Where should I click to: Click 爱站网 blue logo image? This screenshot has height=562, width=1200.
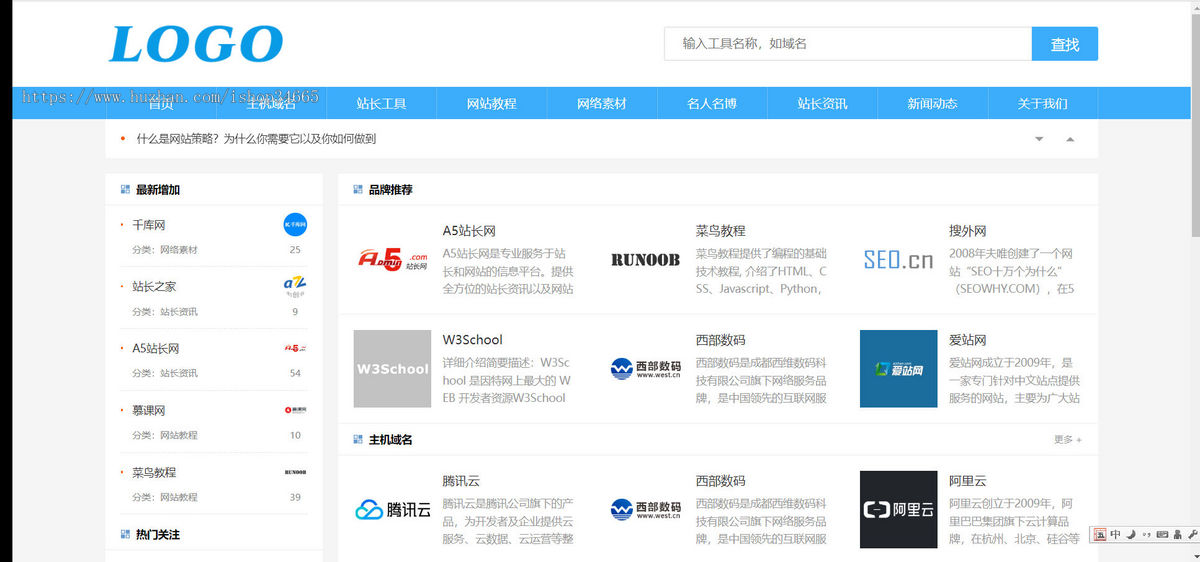pyautogui.click(x=898, y=369)
